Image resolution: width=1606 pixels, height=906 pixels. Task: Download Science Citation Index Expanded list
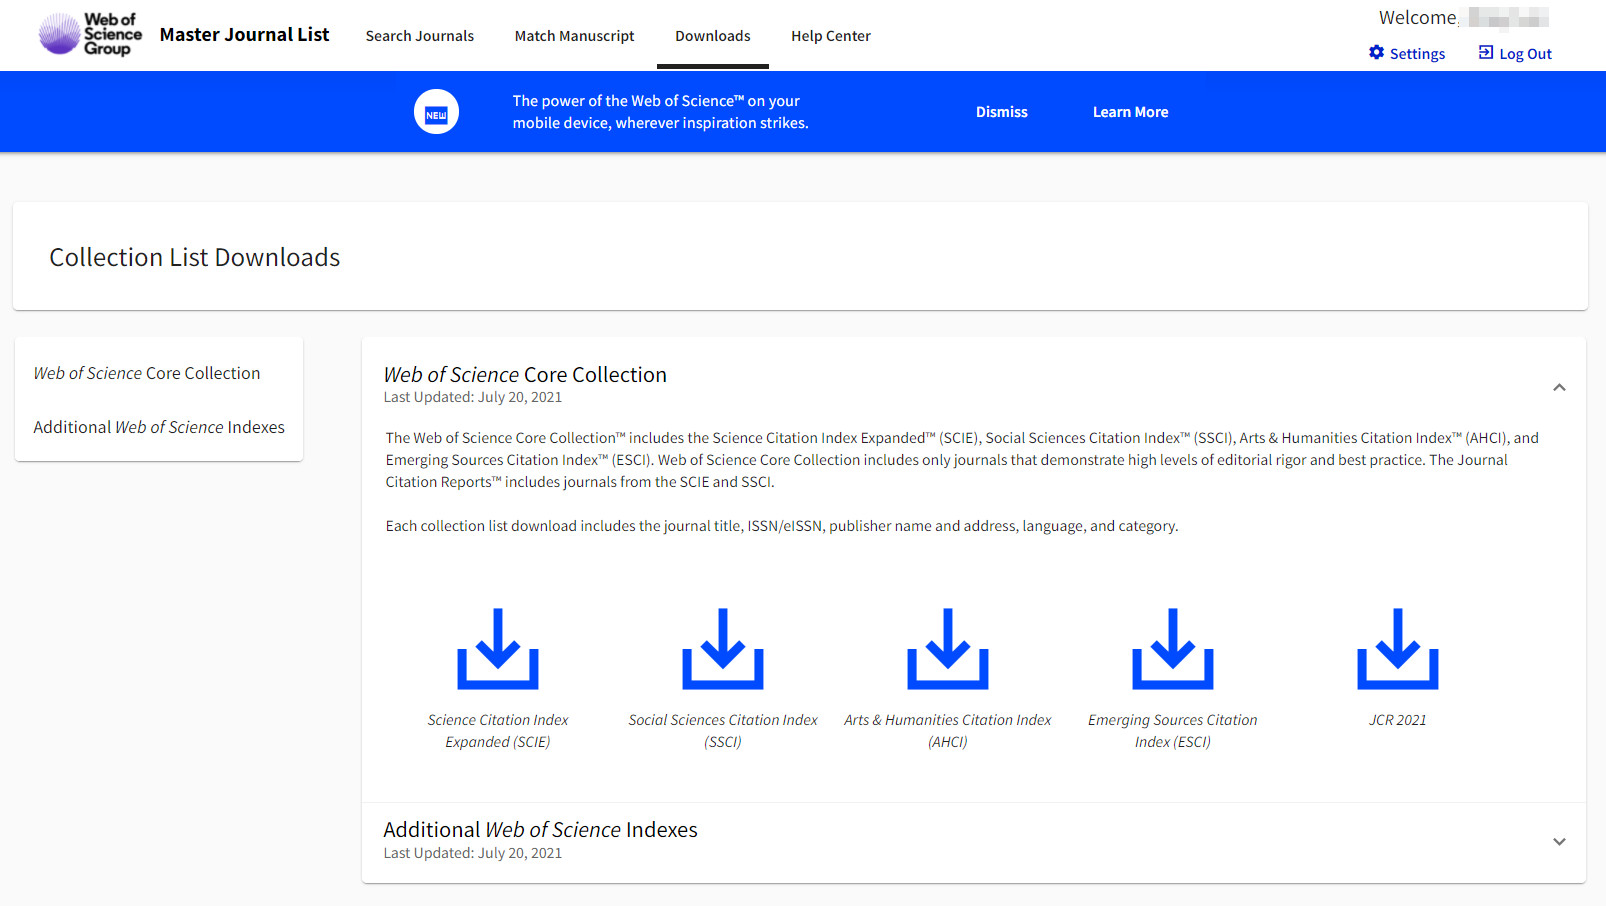coord(498,649)
